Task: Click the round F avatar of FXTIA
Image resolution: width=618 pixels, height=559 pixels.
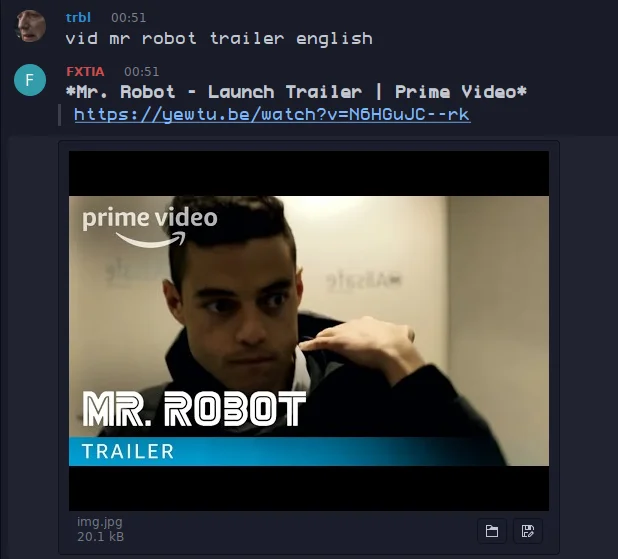Action: [30, 80]
